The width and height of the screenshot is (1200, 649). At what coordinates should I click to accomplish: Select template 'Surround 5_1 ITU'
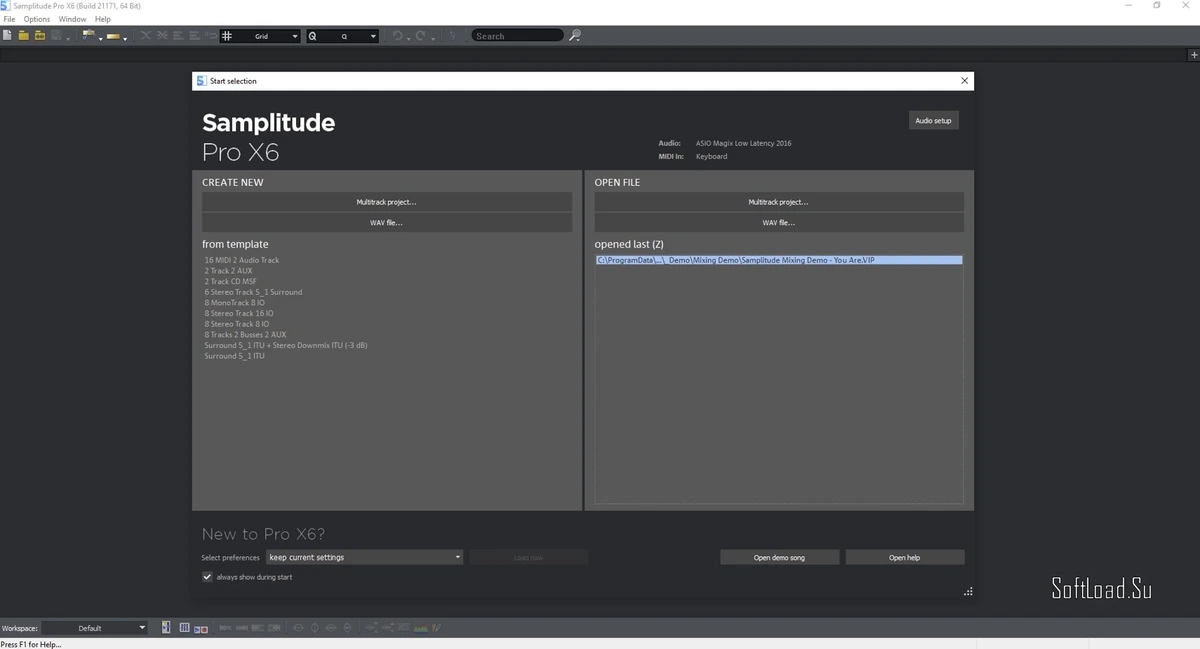coord(233,356)
